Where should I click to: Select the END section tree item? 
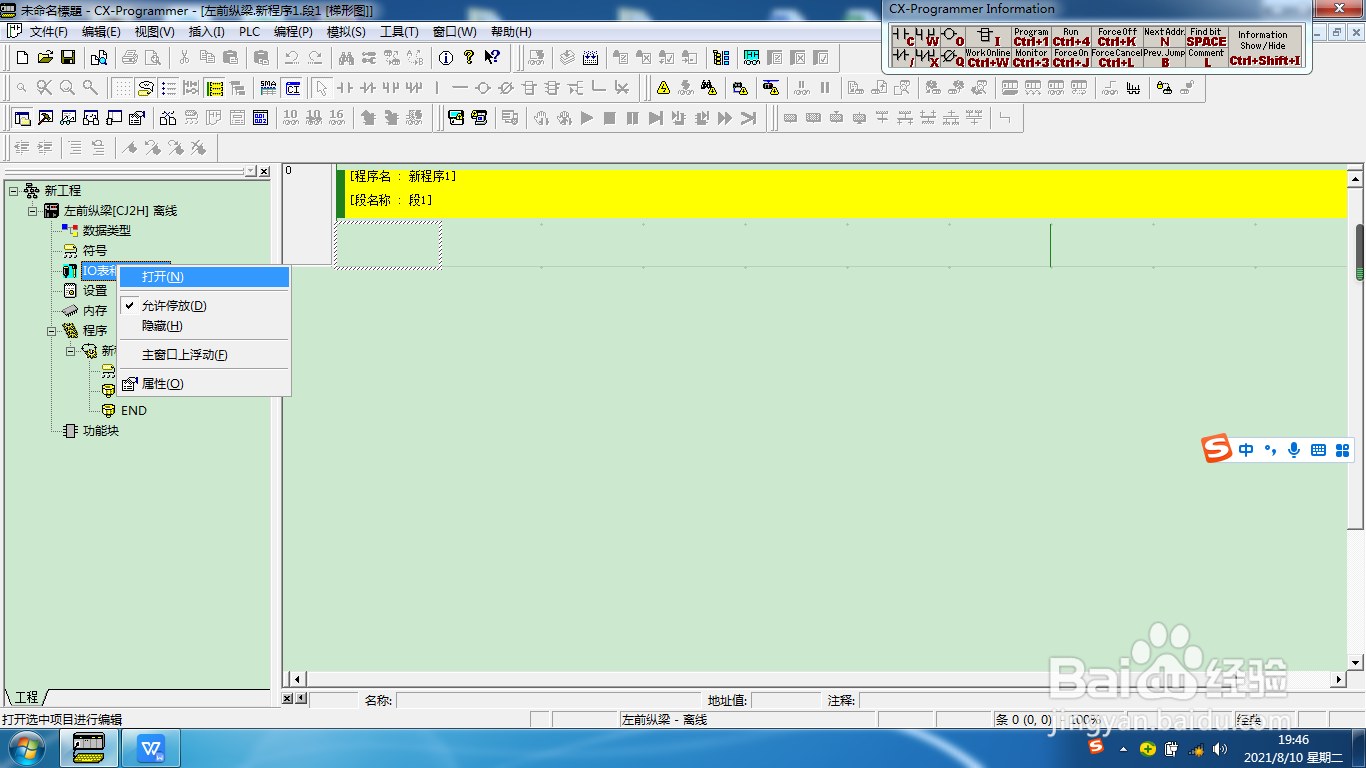pos(133,411)
